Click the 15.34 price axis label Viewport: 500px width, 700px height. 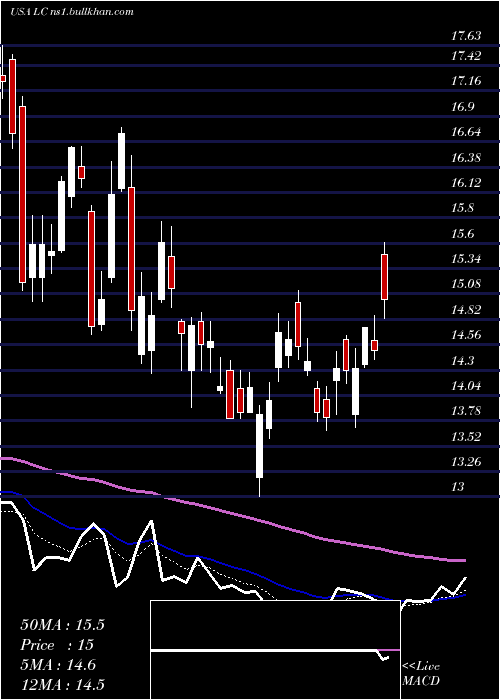[466, 258]
